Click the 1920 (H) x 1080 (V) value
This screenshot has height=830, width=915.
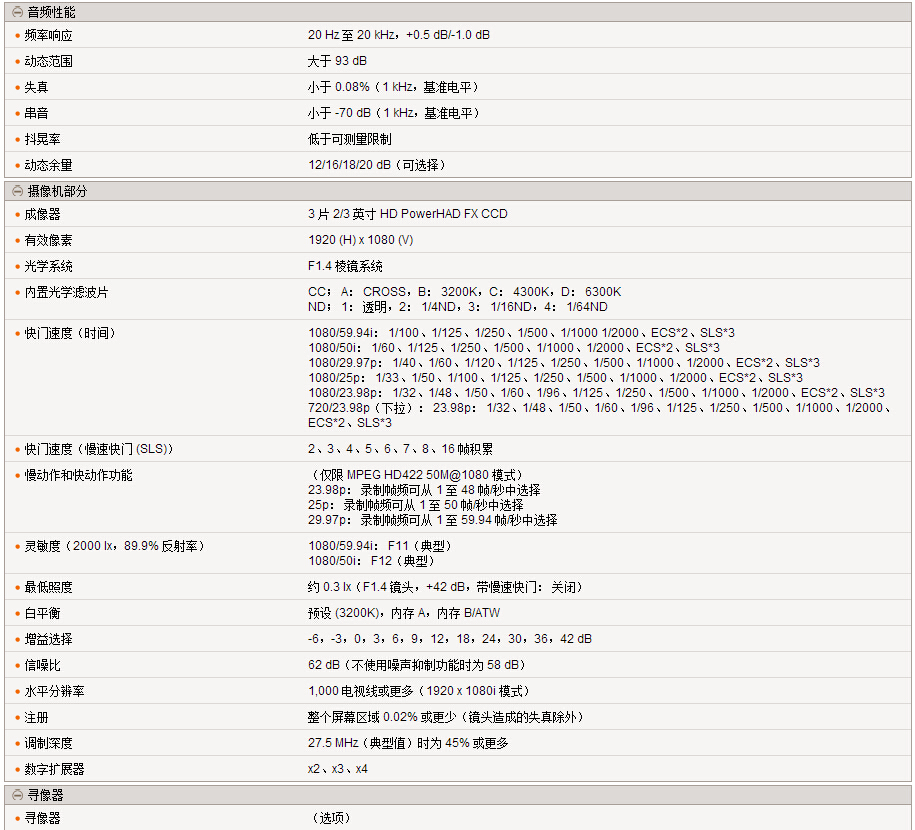point(360,240)
